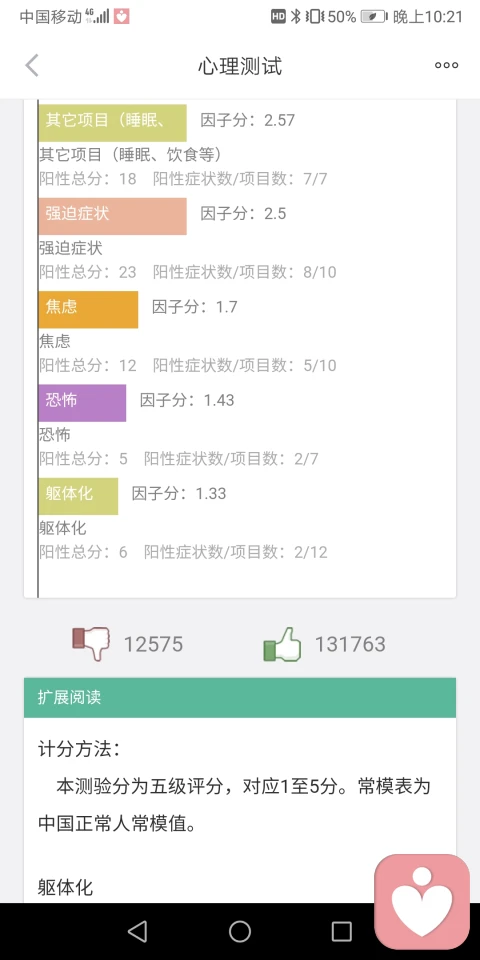Select the purple 恐怖 factor bar
The image size is (480, 960).
click(82, 403)
